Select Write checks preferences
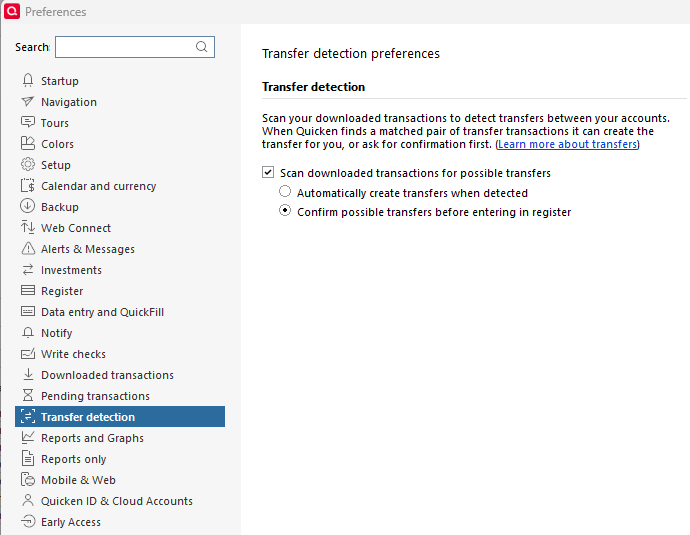 pos(73,354)
